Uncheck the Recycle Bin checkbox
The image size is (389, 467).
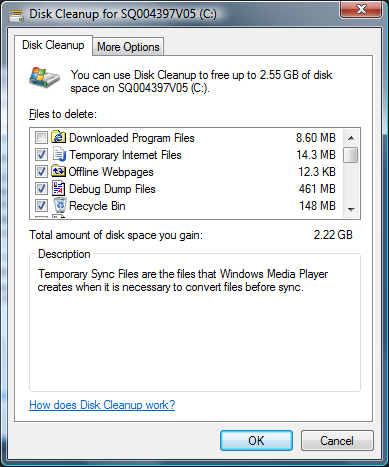click(41, 205)
